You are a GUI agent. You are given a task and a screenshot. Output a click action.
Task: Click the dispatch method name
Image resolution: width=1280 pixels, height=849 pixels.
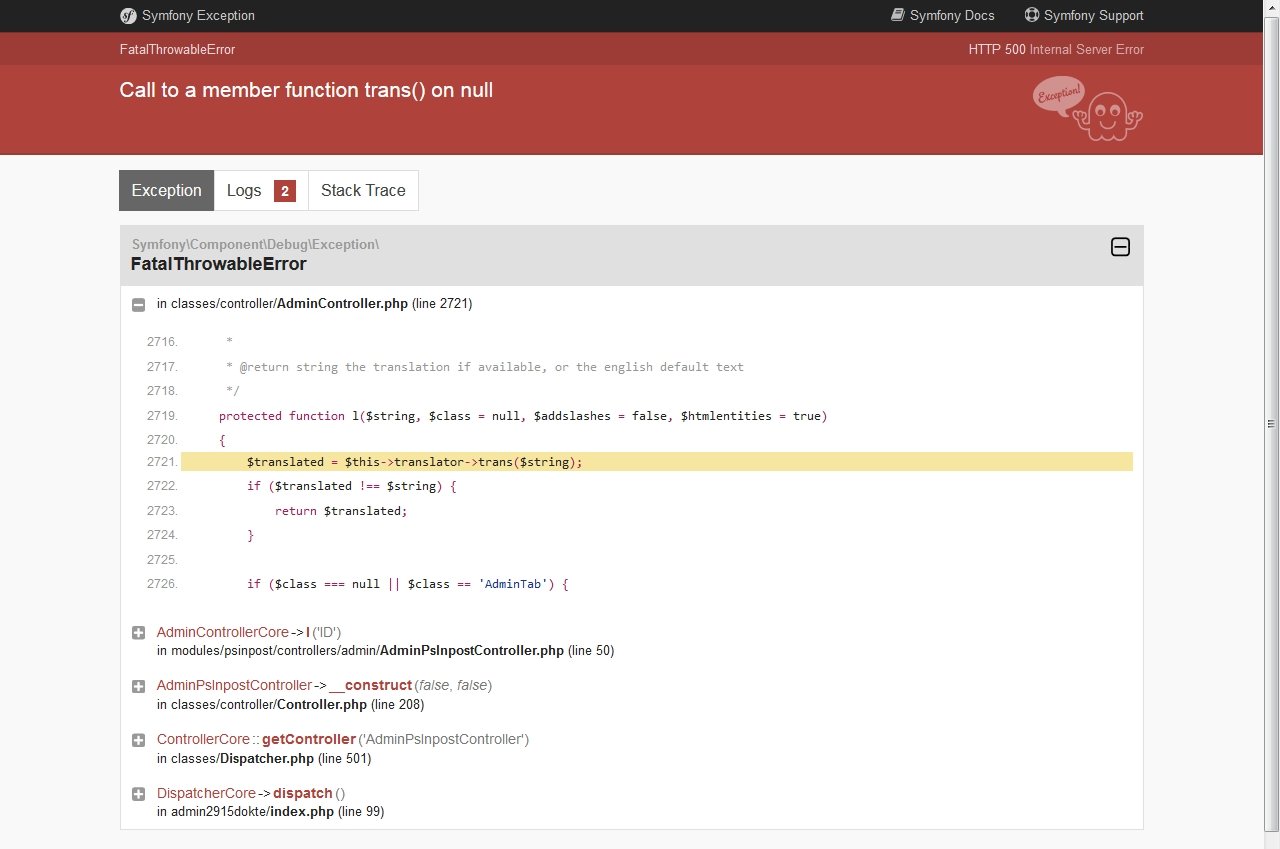pyautogui.click(x=303, y=794)
